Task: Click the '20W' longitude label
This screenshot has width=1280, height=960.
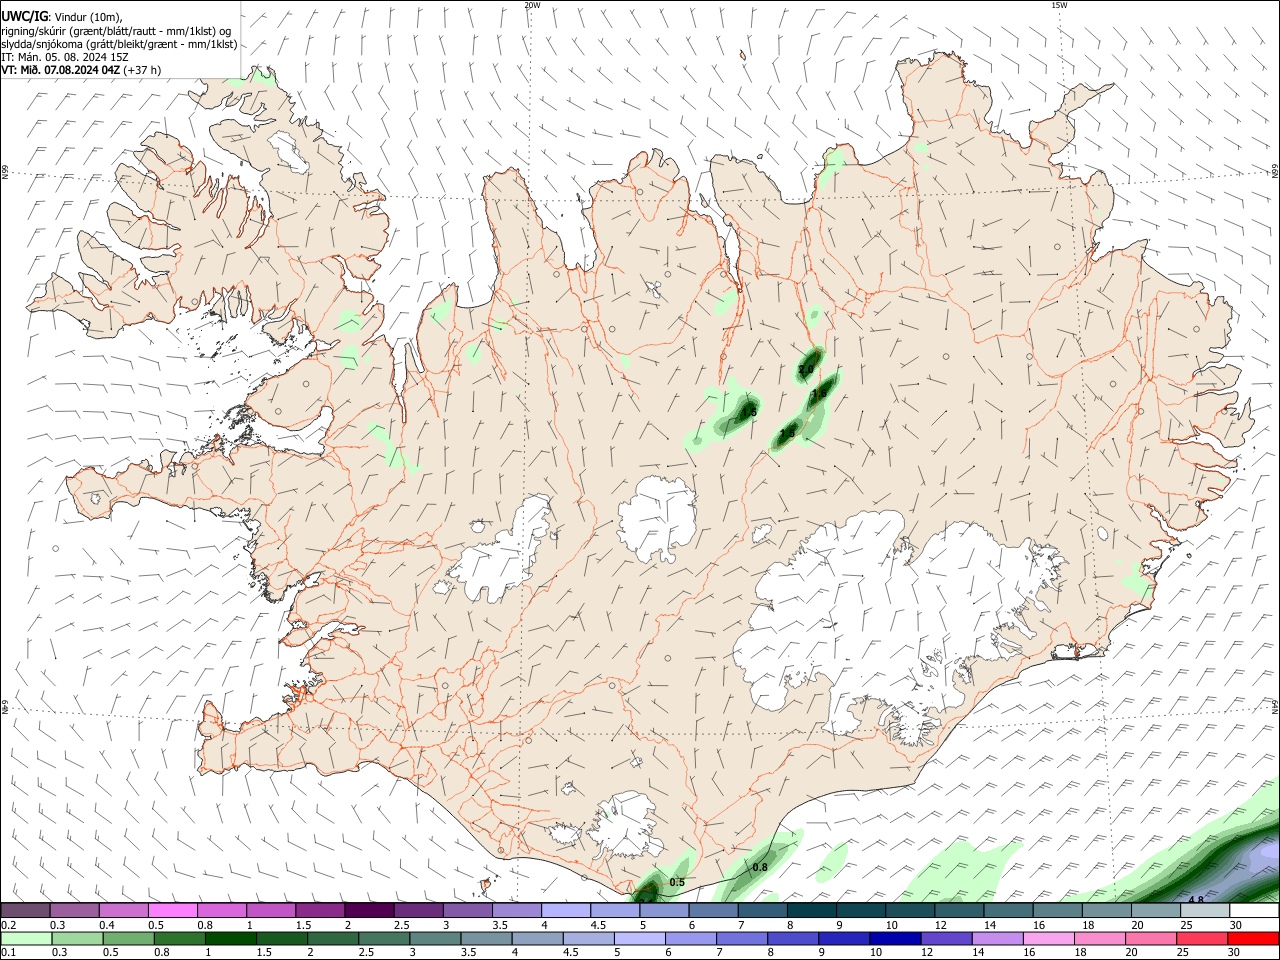Action: 532,5
